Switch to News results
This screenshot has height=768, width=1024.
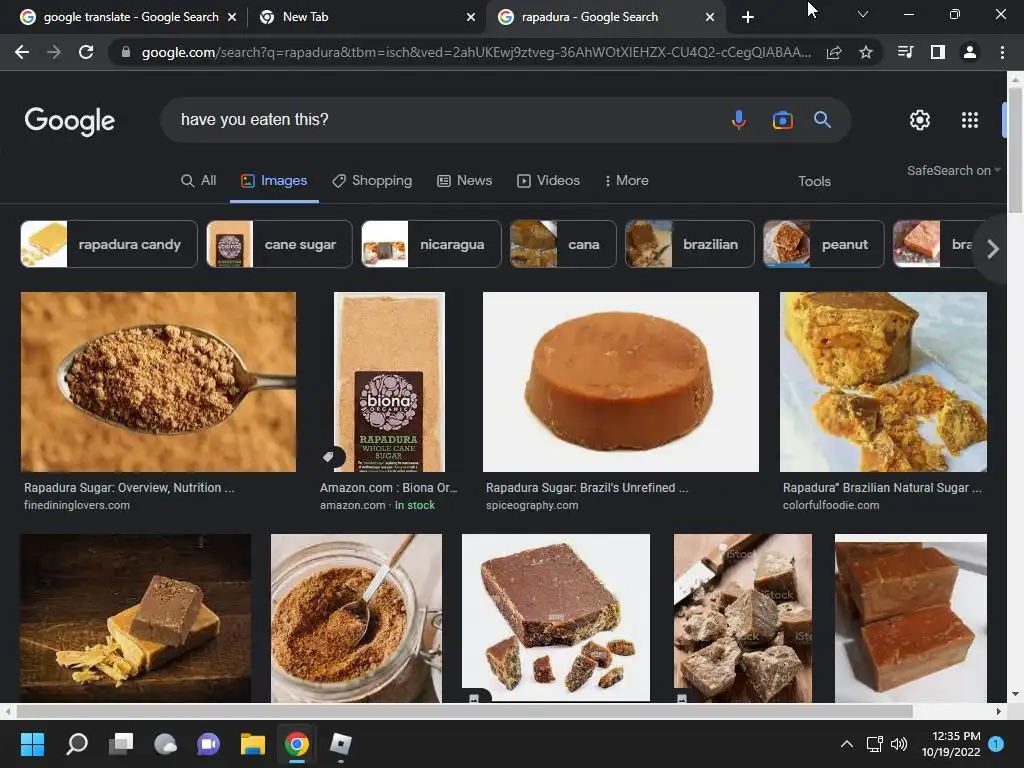click(x=464, y=181)
